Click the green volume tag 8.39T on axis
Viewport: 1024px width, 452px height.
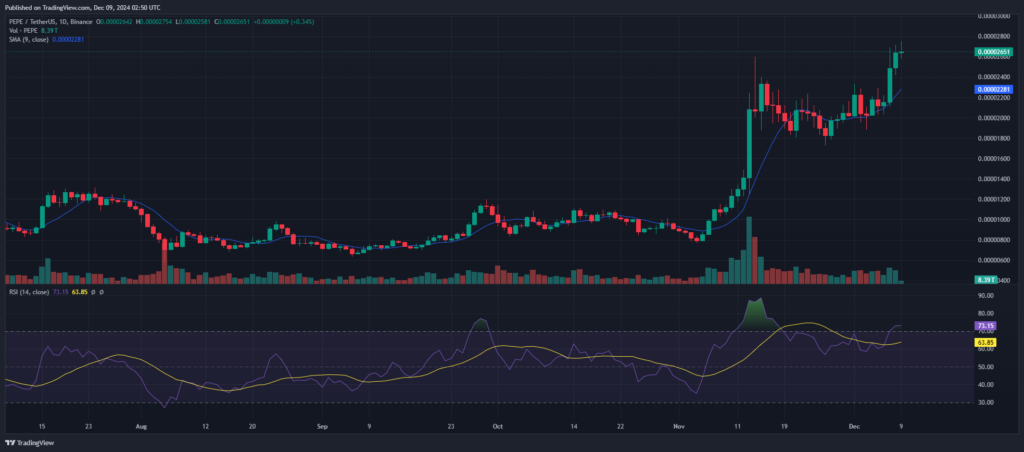point(986,281)
